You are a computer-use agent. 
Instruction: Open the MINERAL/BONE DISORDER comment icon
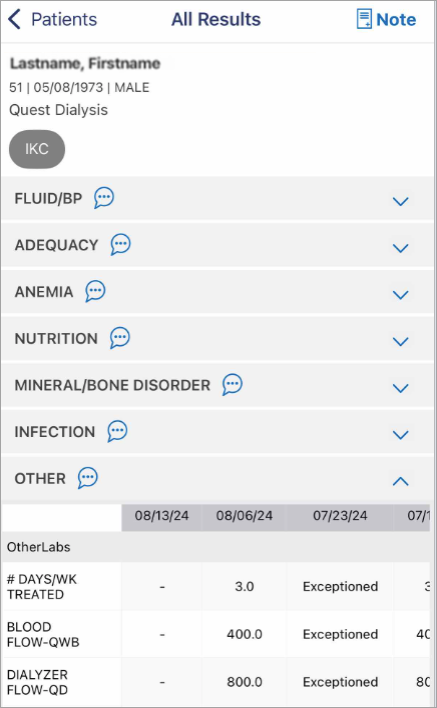(x=232, y=384)
